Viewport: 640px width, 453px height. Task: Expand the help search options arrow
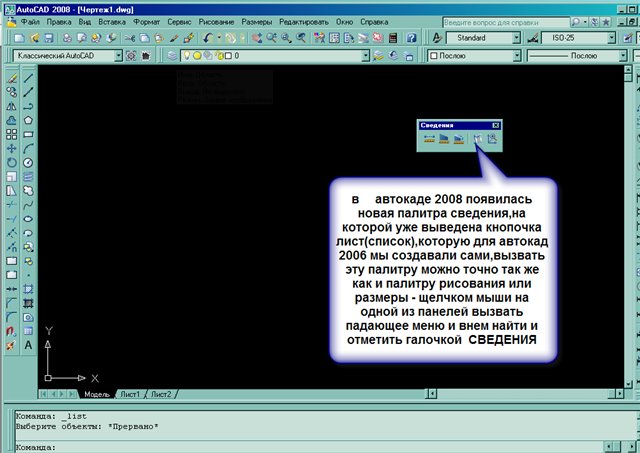tap(585, 22)
